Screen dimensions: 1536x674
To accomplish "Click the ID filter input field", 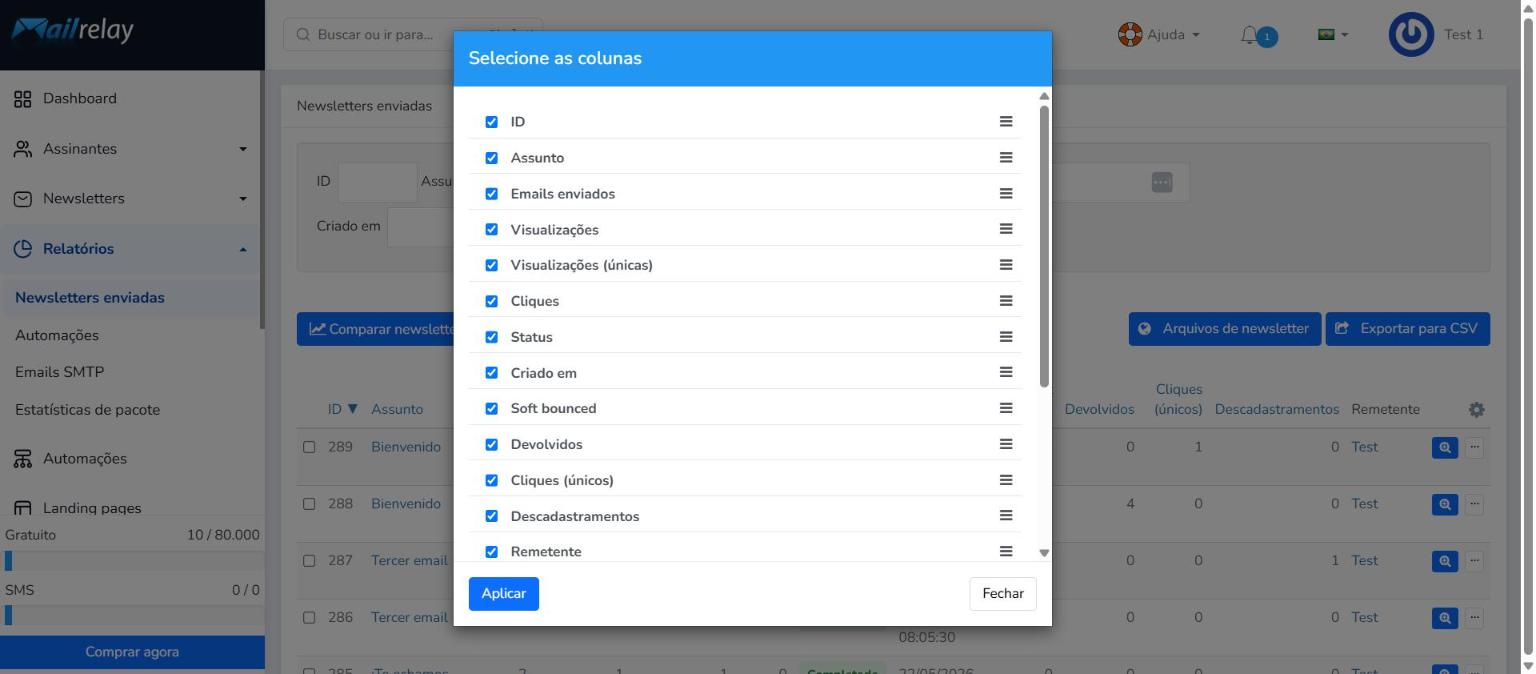I will pos(377,183).
